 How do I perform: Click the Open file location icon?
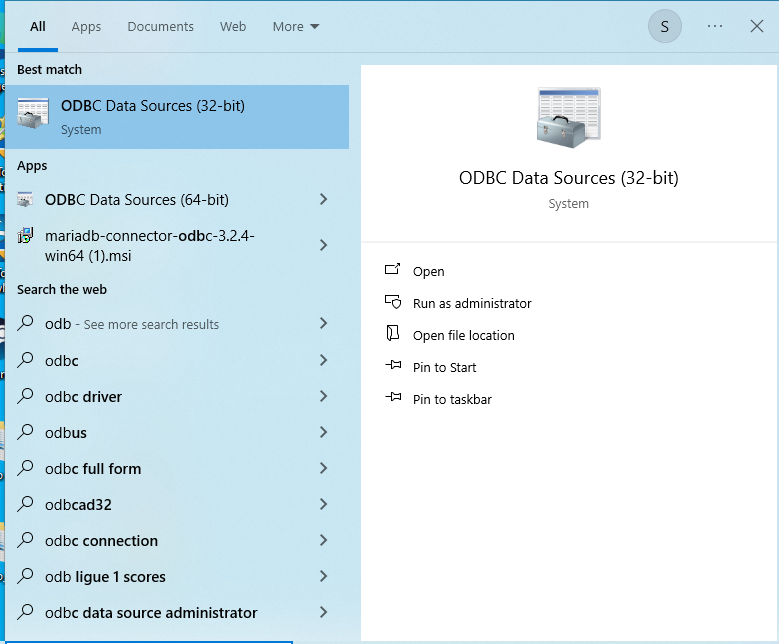[393, 334]
